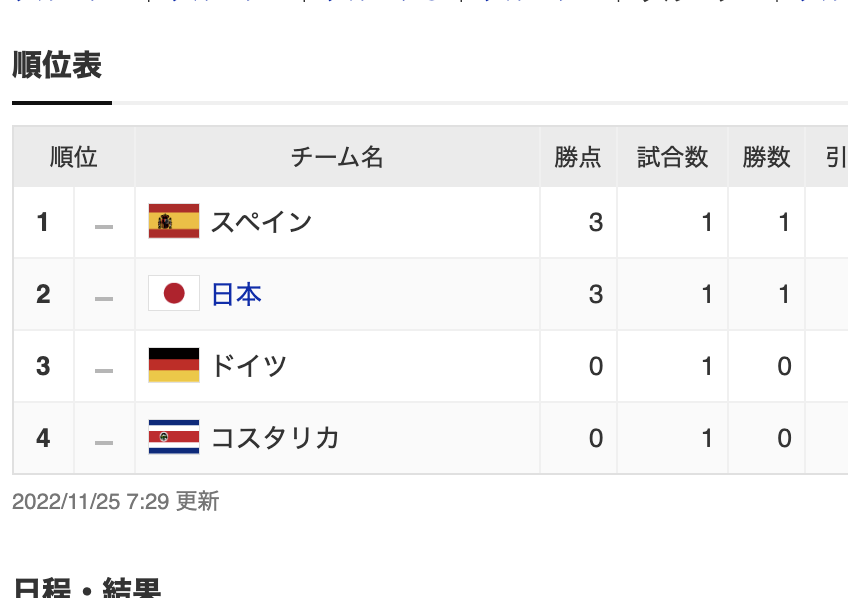Viewport: 848px width, 598px height.
Task: Click the rank change dash beside Spain
Action: (x=104, y=227)
